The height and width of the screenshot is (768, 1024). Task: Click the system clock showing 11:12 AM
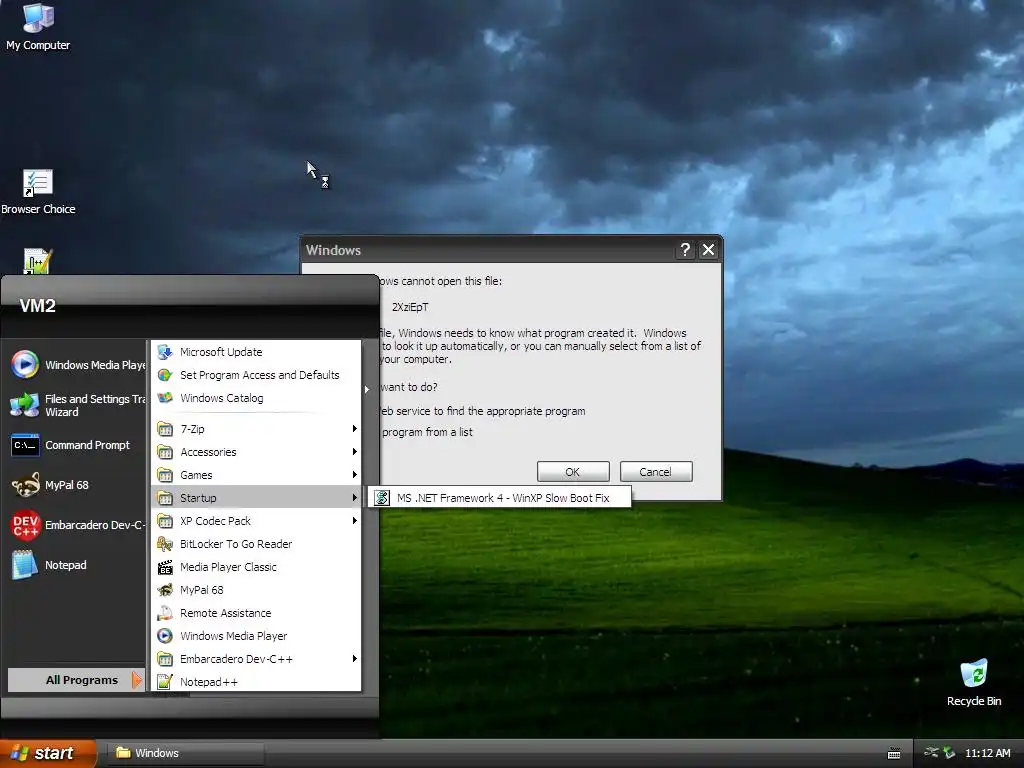click(987, 753)
